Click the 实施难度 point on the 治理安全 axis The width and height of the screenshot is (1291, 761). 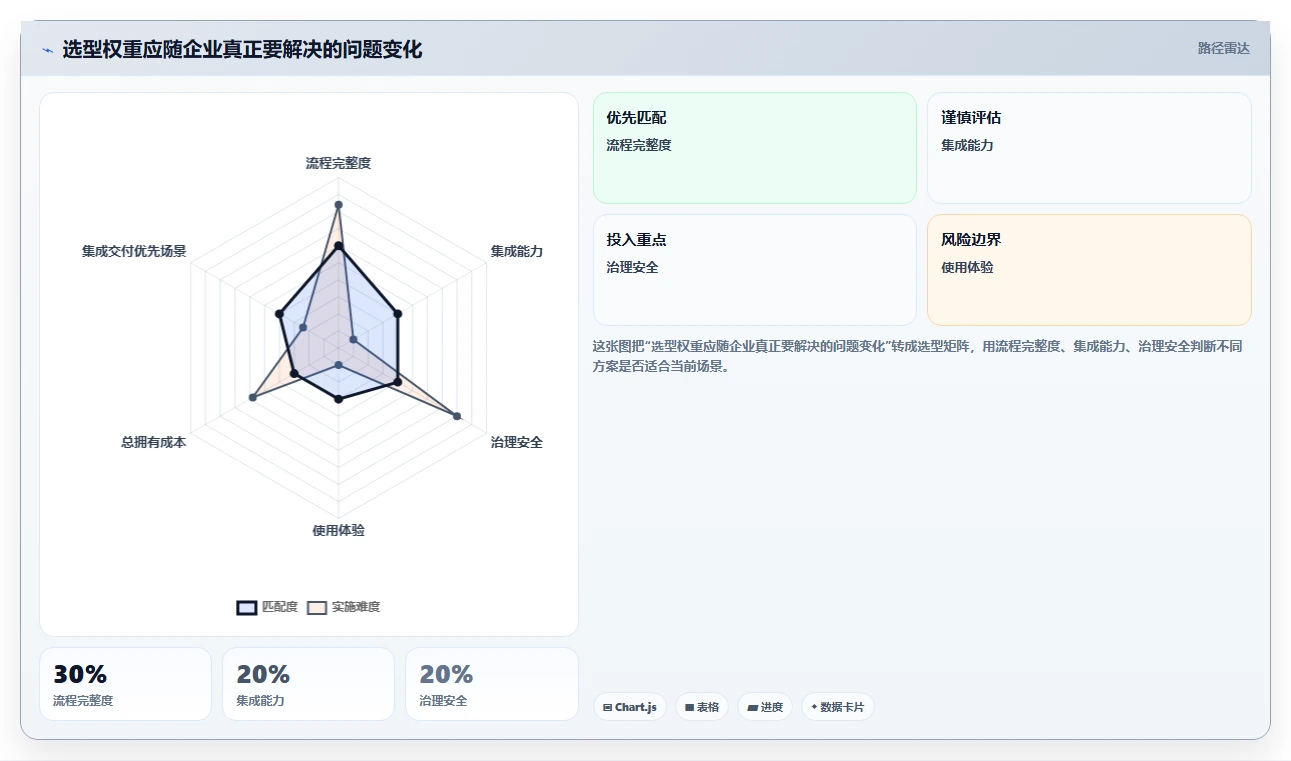[458, 416]
